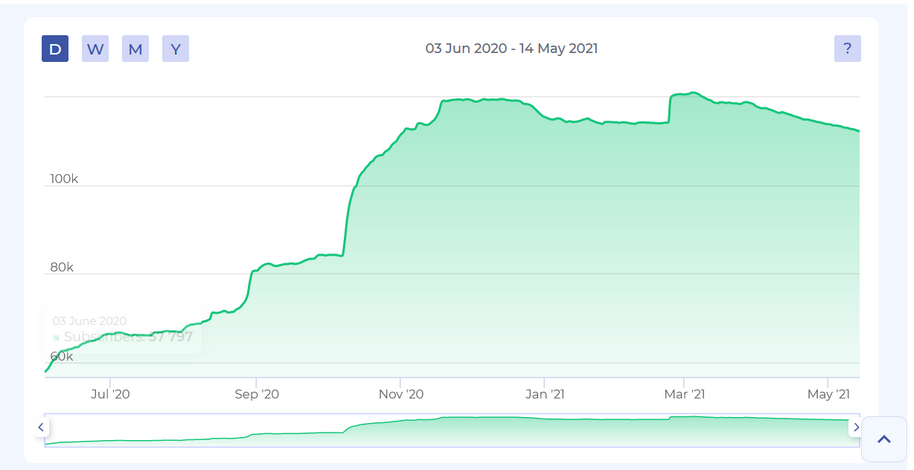The height and width of the screenshot is (470, 914).
Task: Click the 100k y-axis label
Action: 64,179
